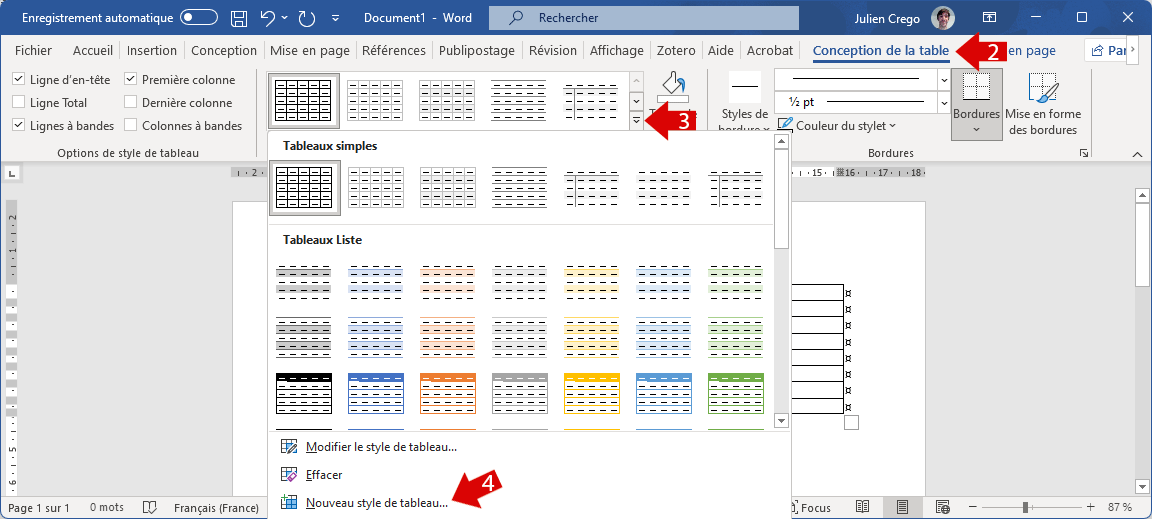This screenshot has width=1152, height=519.
Task: Collapse the ribbon with the chevron
Action: click(x=1138, y=154)
